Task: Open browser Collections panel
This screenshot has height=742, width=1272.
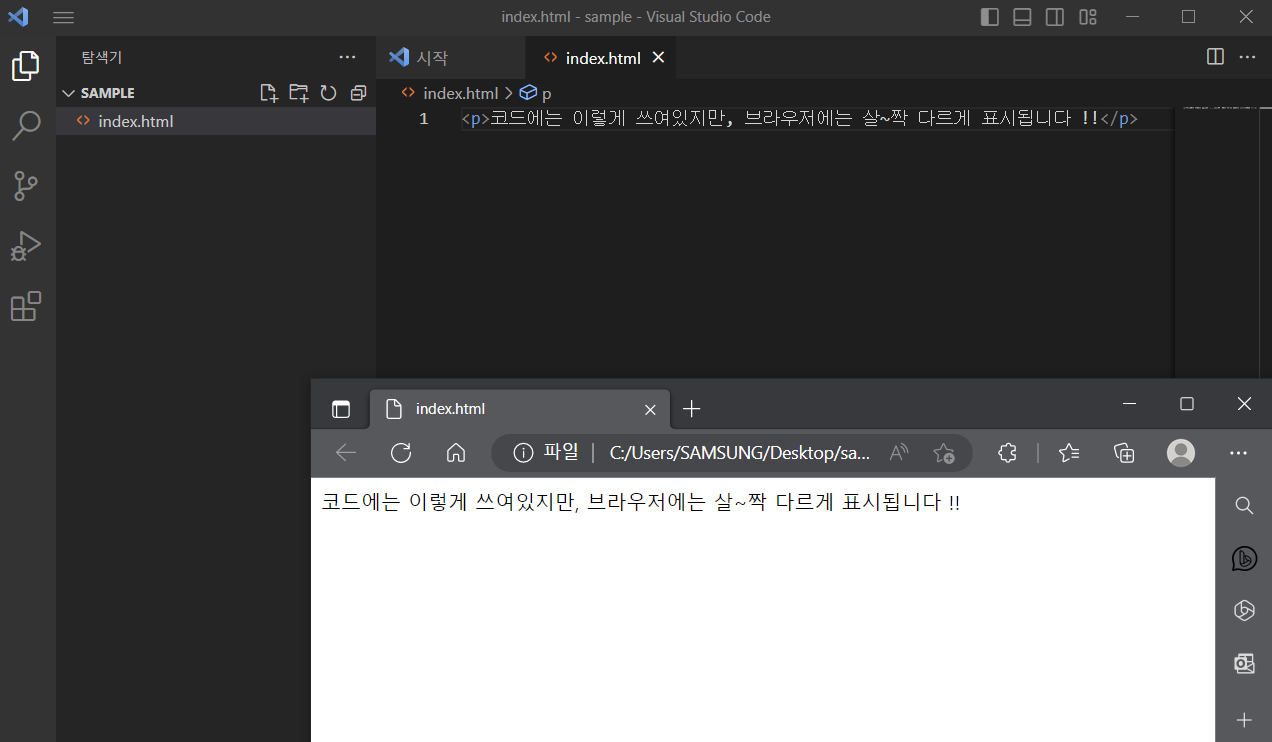Action: tap(1124, 453)
